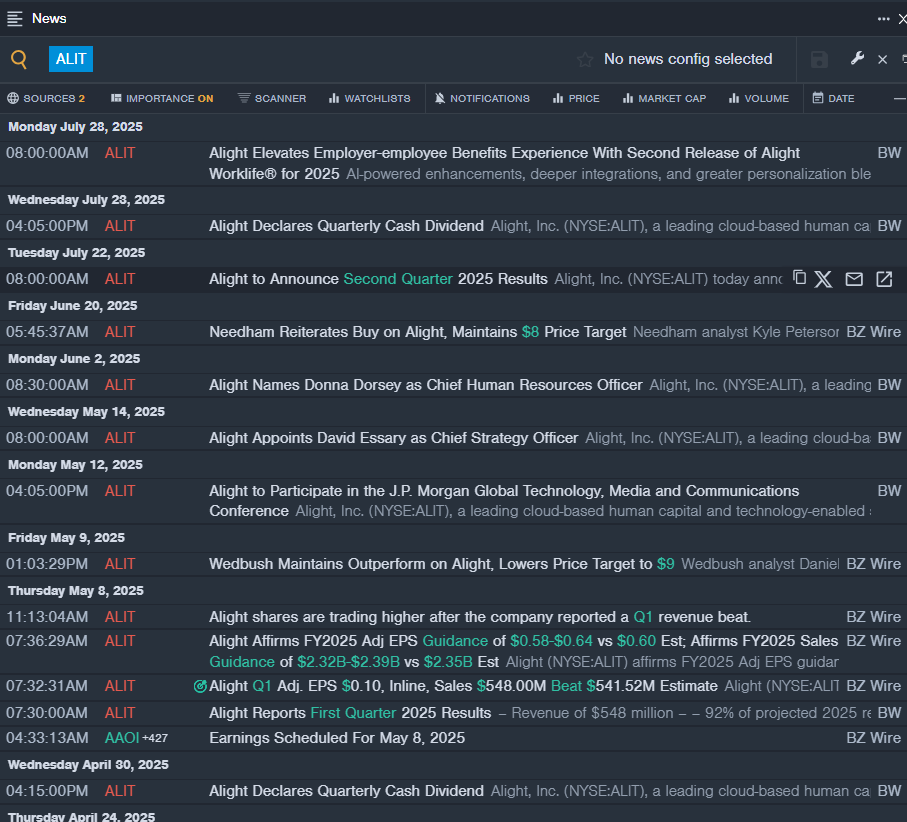907x822 pixels.
Task: Click the three-dot more options icon
Action: click(883, 19)
